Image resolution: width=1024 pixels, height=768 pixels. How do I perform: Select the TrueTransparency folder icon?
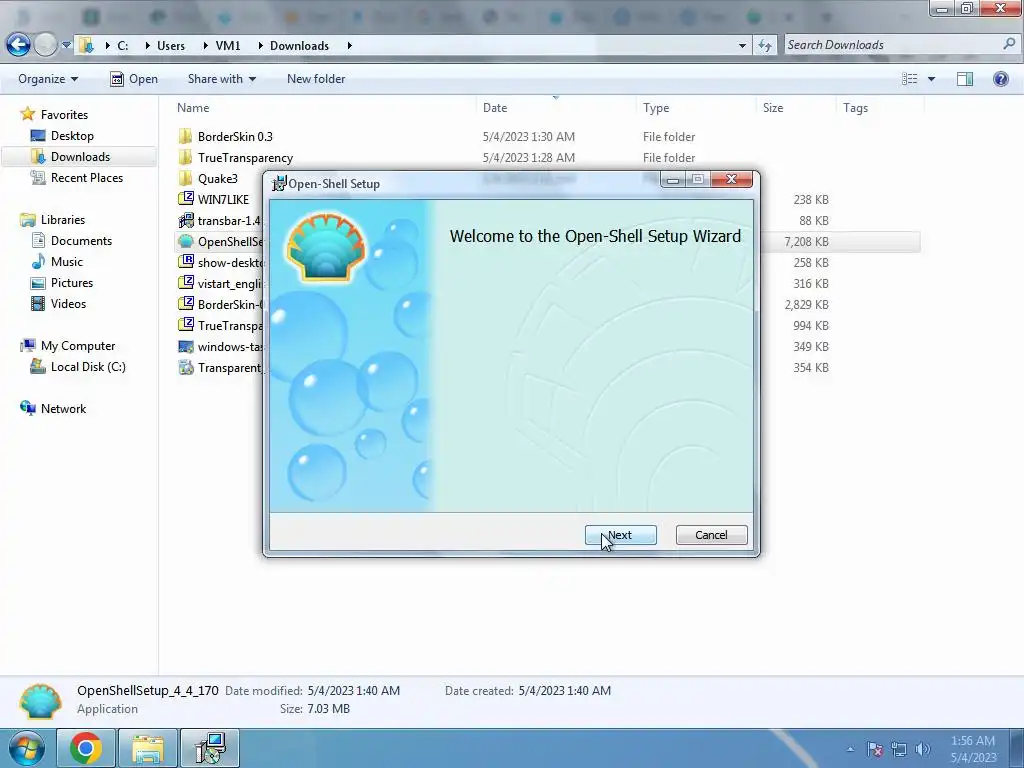[185, 157]
